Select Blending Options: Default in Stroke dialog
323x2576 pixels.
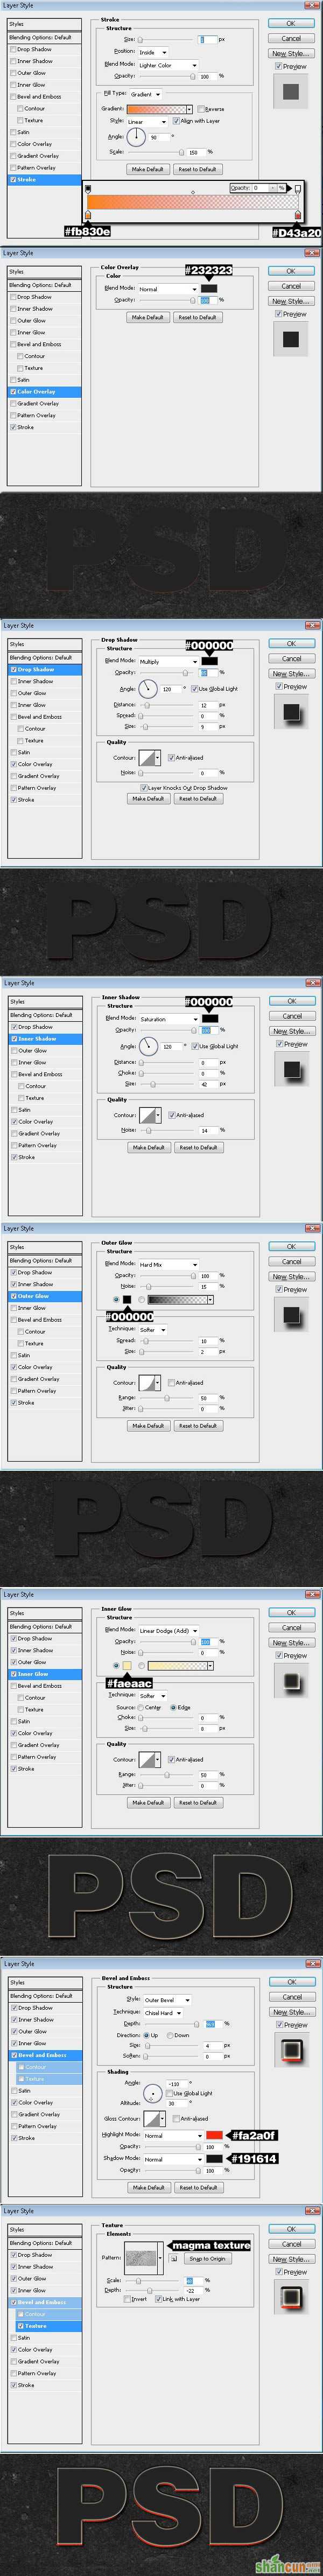(x=44, y=37)
